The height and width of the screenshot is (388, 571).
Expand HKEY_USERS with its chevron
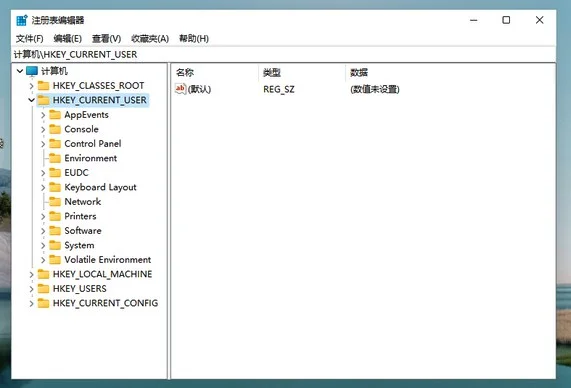32,289
